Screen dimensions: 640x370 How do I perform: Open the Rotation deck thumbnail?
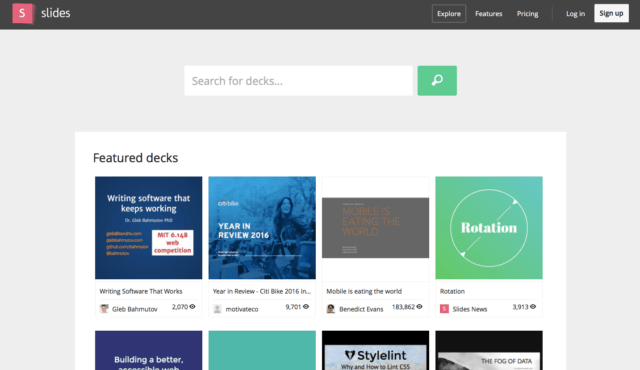point(489,228)
